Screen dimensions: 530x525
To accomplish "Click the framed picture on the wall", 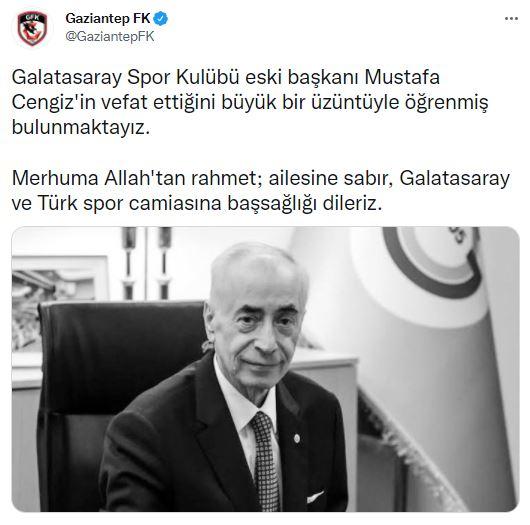I will click(x=59, y=304).
